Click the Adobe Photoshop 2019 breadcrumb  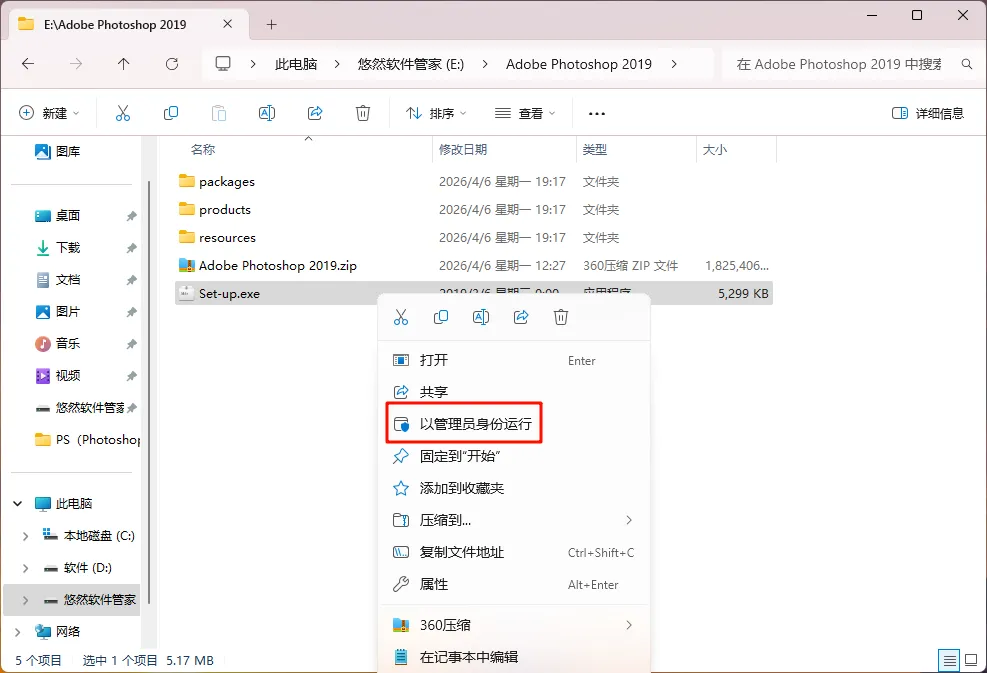point(578,64)
